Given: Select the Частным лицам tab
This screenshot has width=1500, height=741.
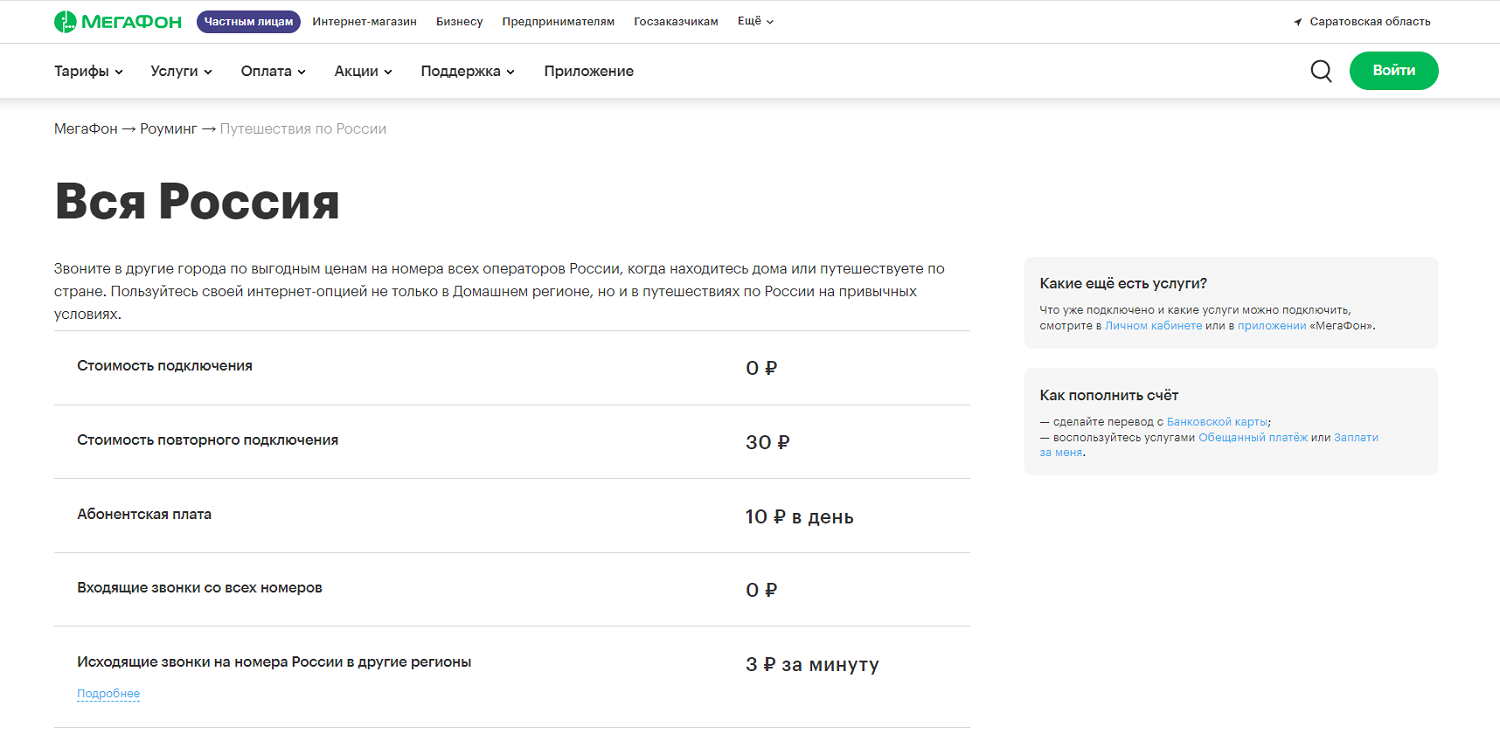Looking at the screenshot, I should click(x=249, y=21).
